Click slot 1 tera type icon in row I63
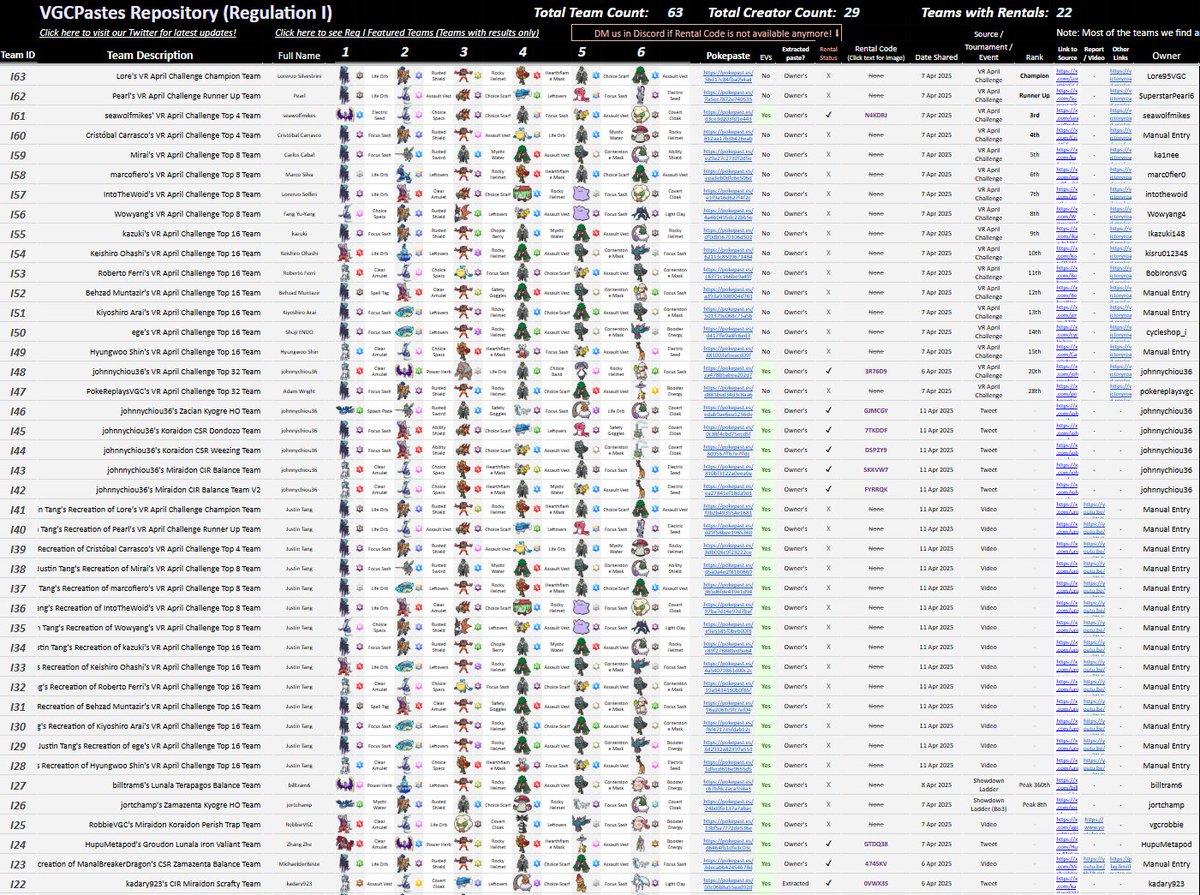The image size is (1200, 895). [359, 76]
